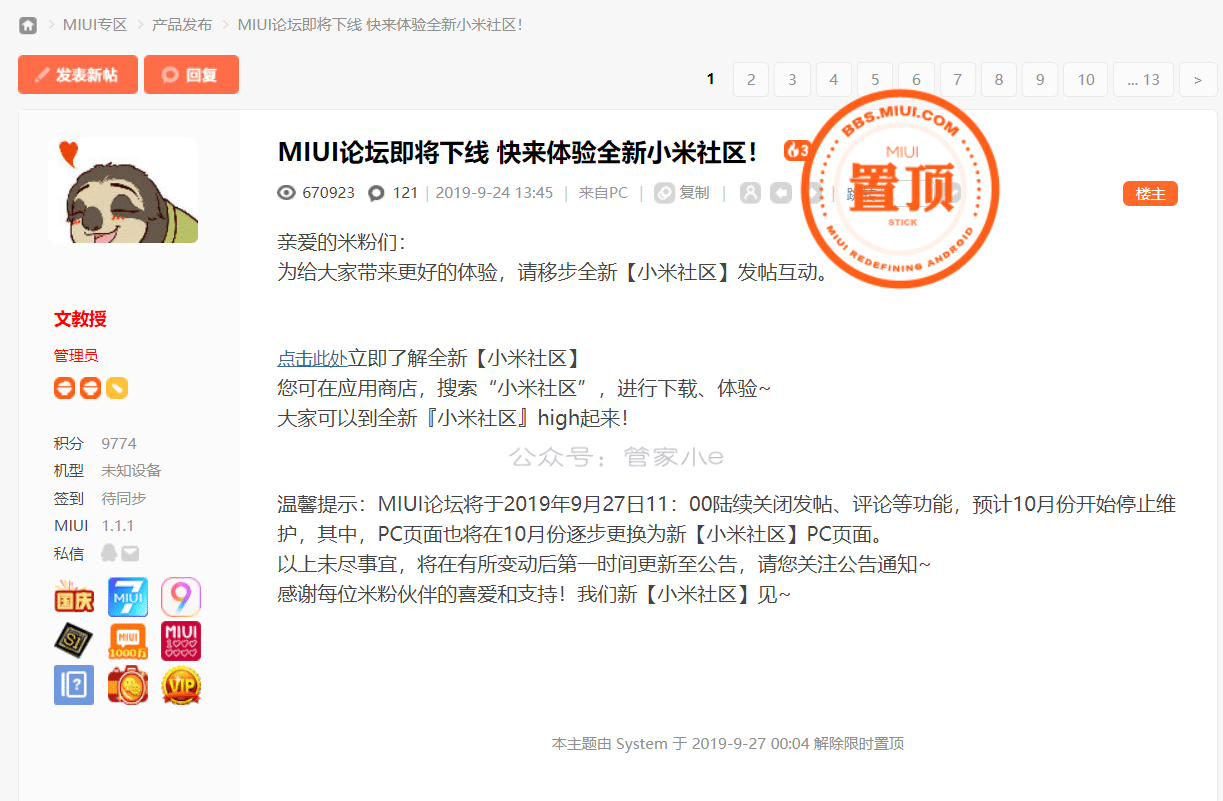The image size is (1223, 801).
Task: Click the MIUI 7 badge
Action: 128,597
